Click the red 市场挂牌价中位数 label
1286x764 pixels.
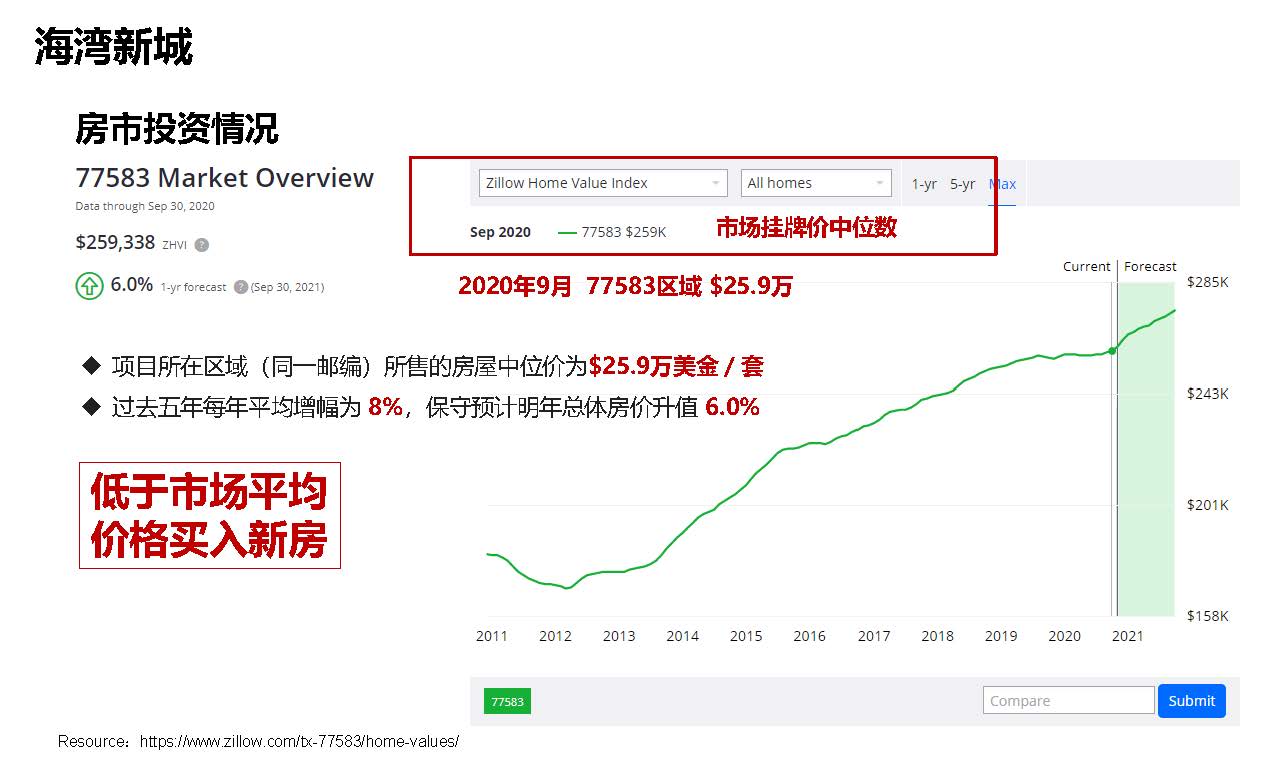tap(806, 228)
